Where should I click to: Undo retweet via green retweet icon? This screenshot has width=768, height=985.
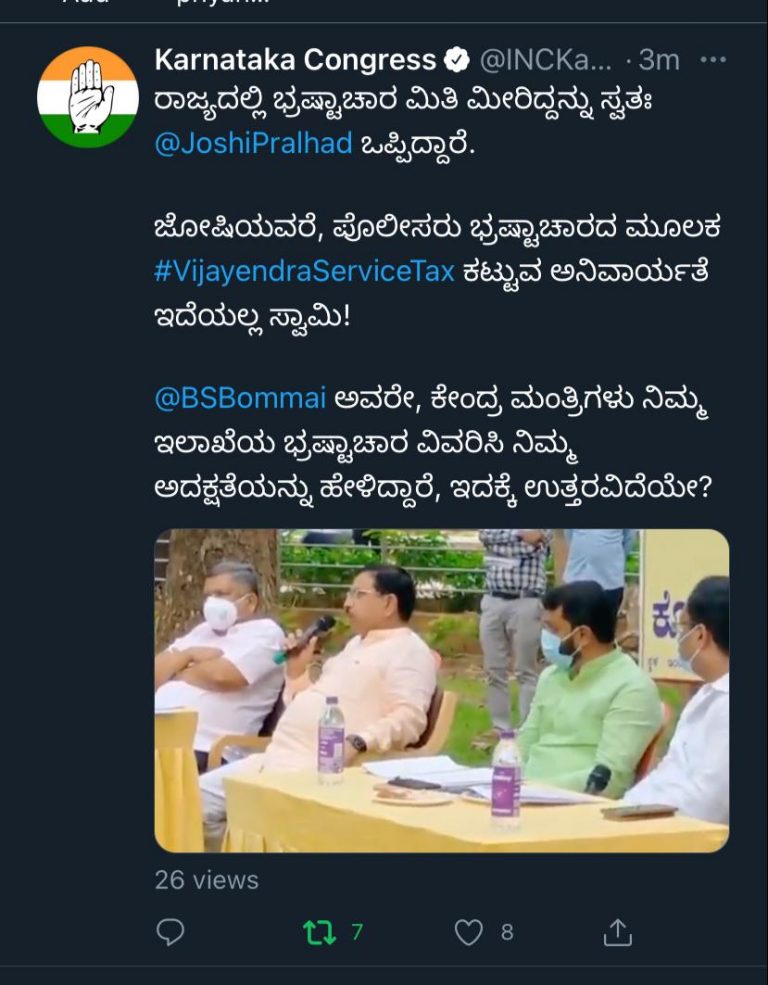319,932
